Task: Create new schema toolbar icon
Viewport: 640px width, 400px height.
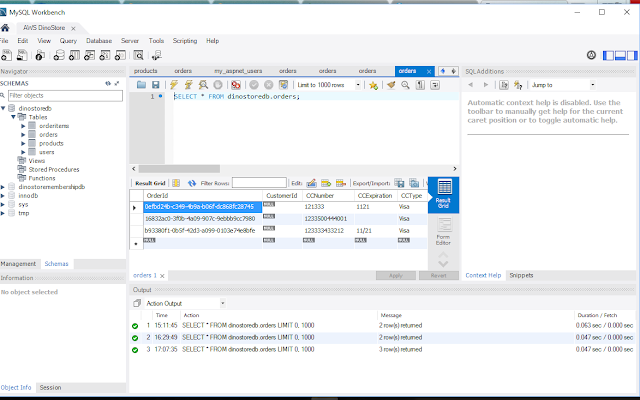Action: [x=59, y=55]
